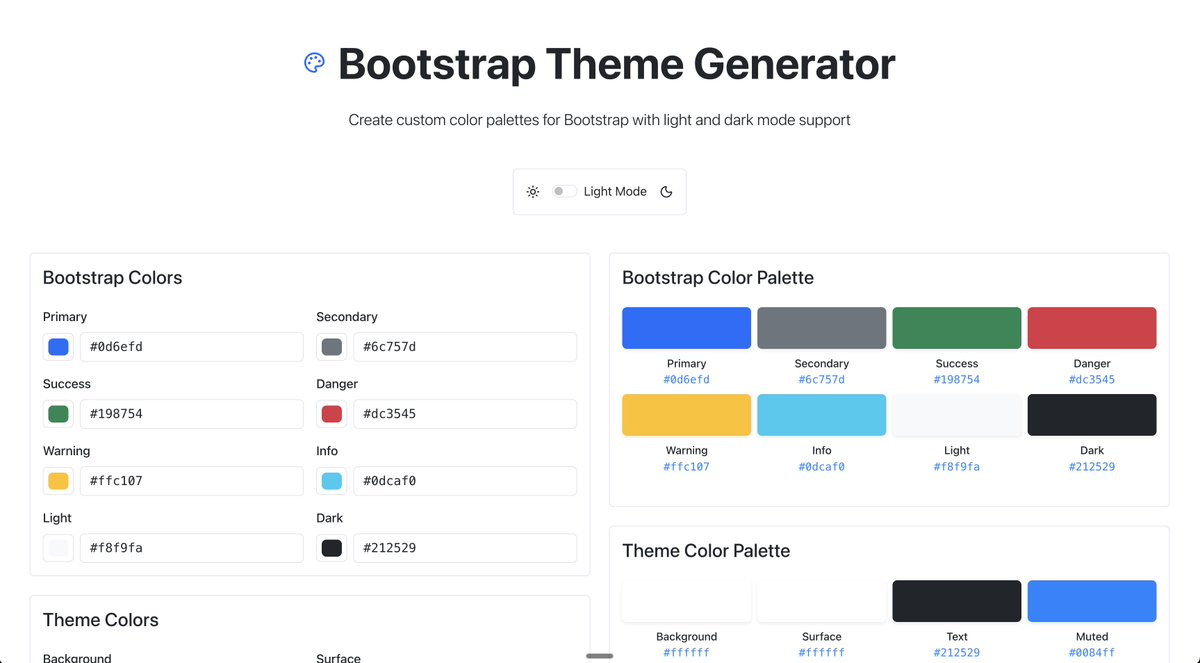
Task: Click the #dc3545 code under Danger tile
Action: 1092,380
